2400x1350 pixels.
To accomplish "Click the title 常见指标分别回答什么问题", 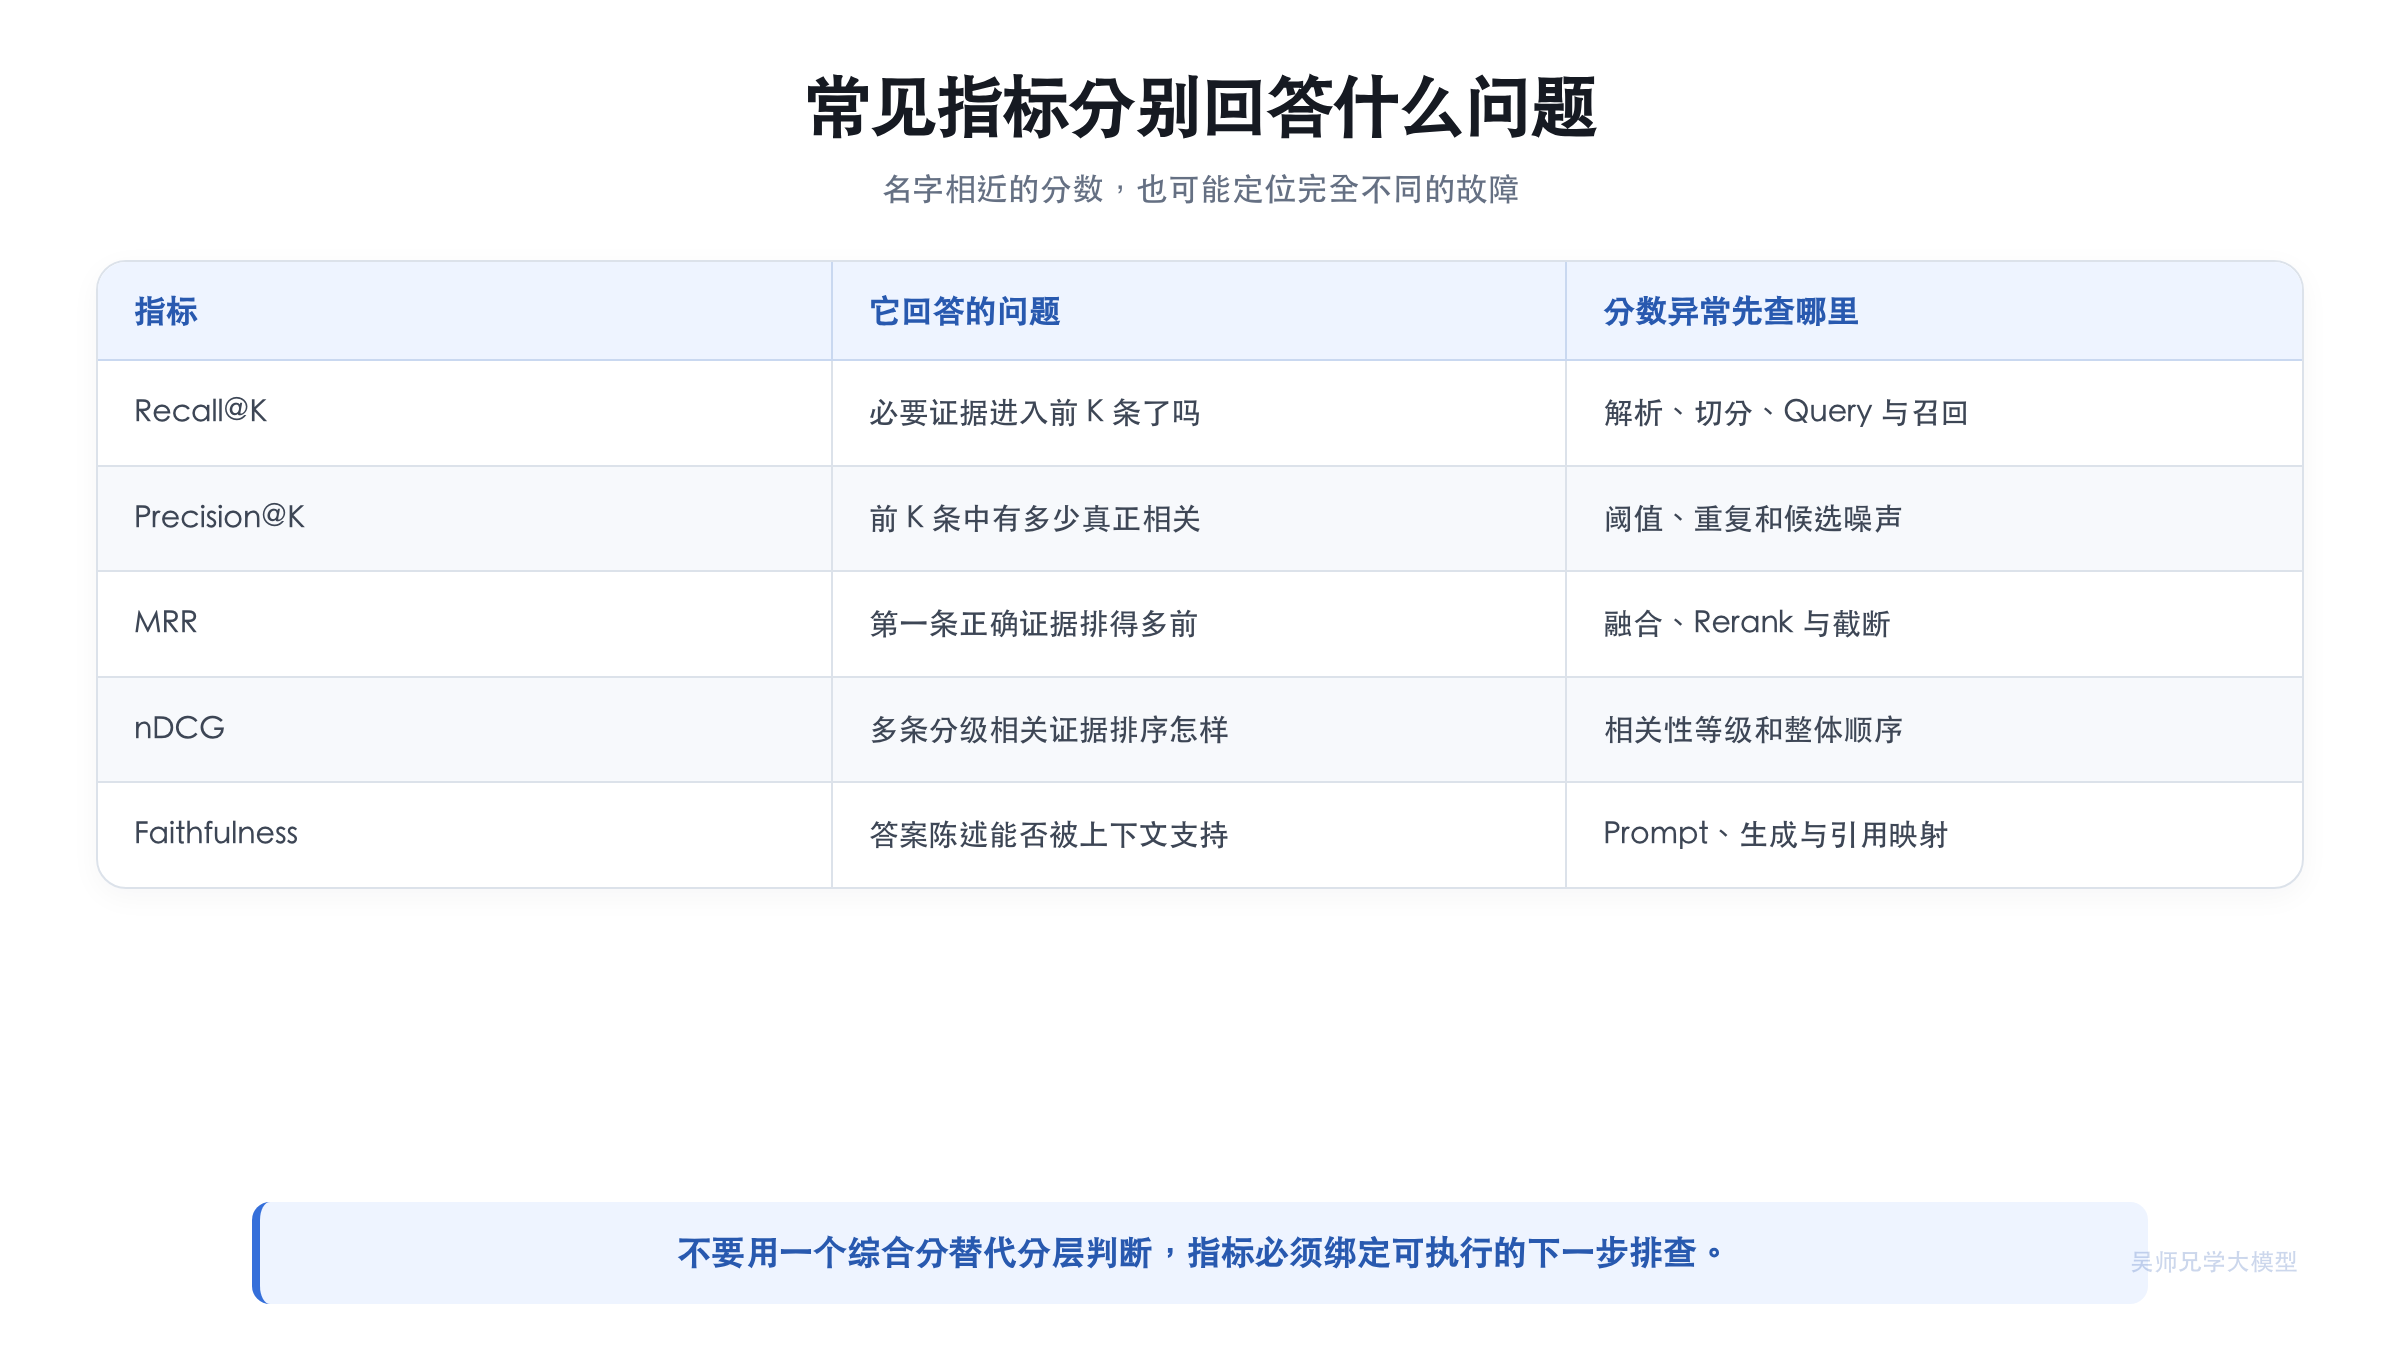I will click(x=1200, y=107).
